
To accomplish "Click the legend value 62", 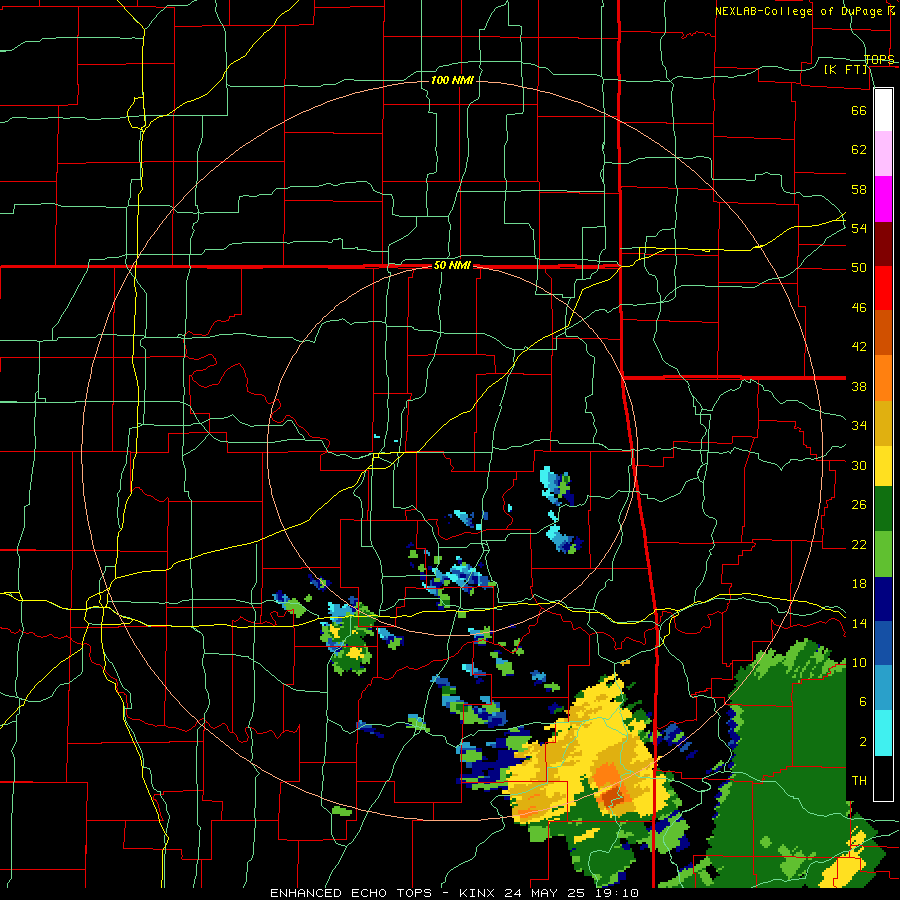I will 859,150.
